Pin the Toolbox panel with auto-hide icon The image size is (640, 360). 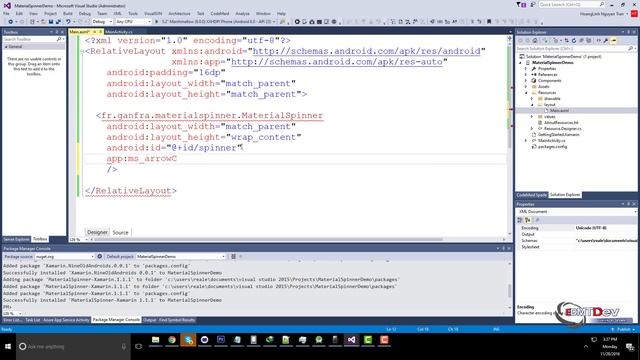(x=57, y=32)
